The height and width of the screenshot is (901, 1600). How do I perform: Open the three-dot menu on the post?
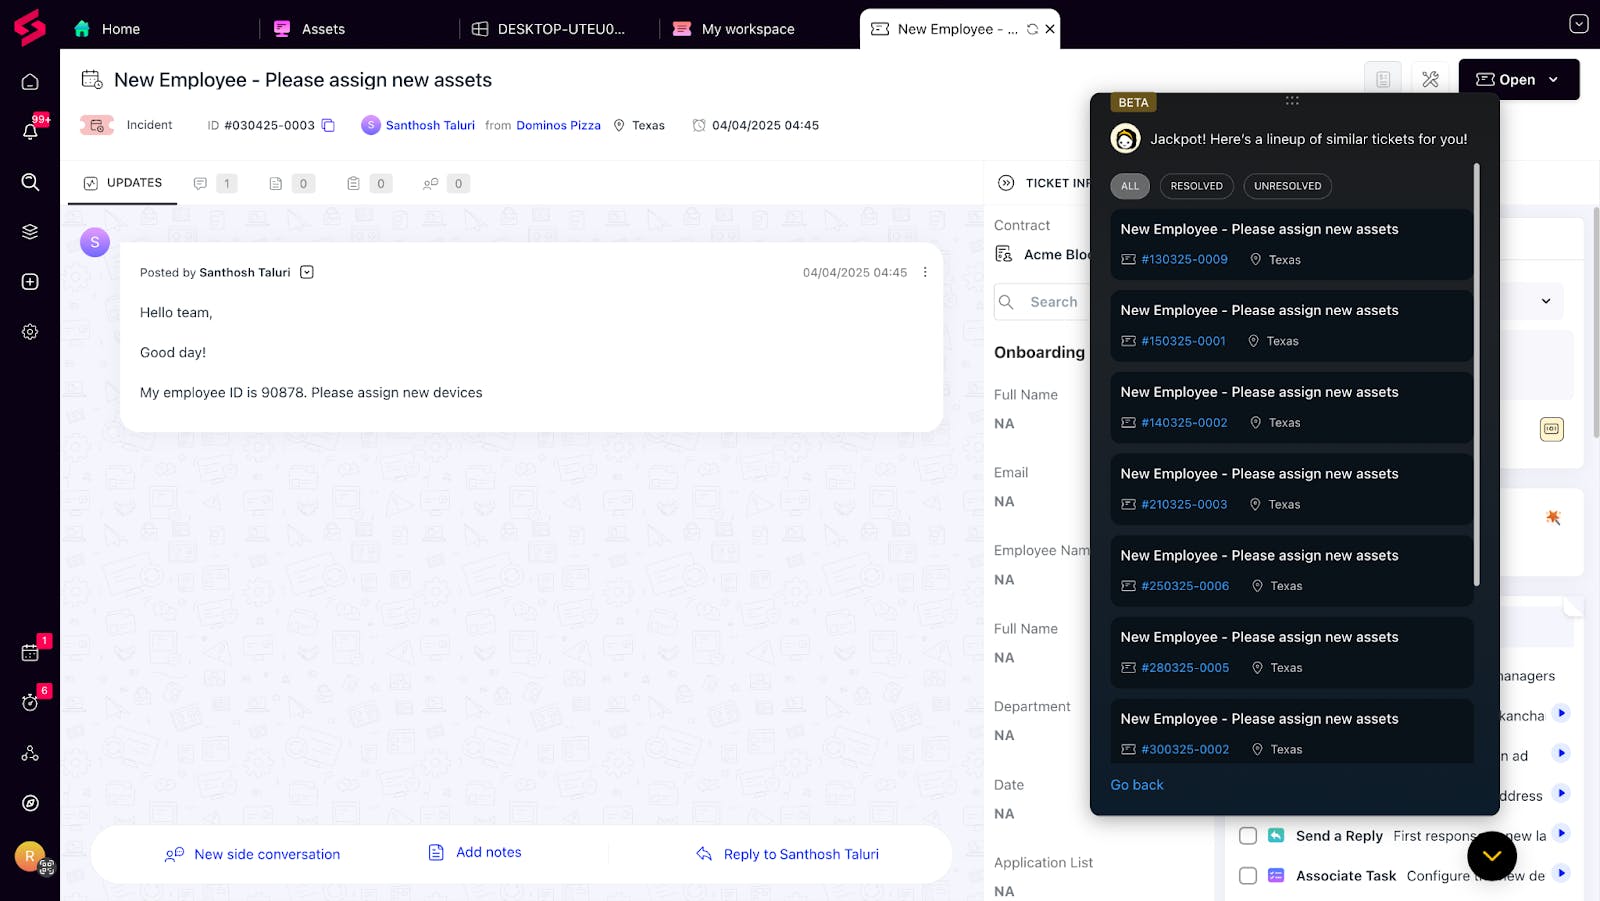click(925, 272)
